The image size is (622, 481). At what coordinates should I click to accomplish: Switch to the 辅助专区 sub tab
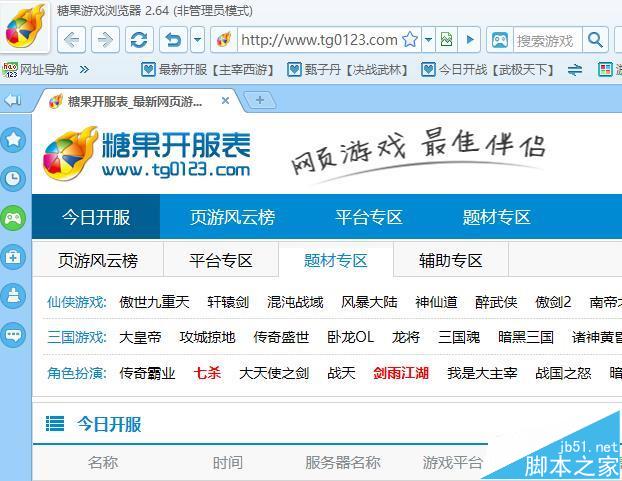pyautogui.click(x=451, y=261)
